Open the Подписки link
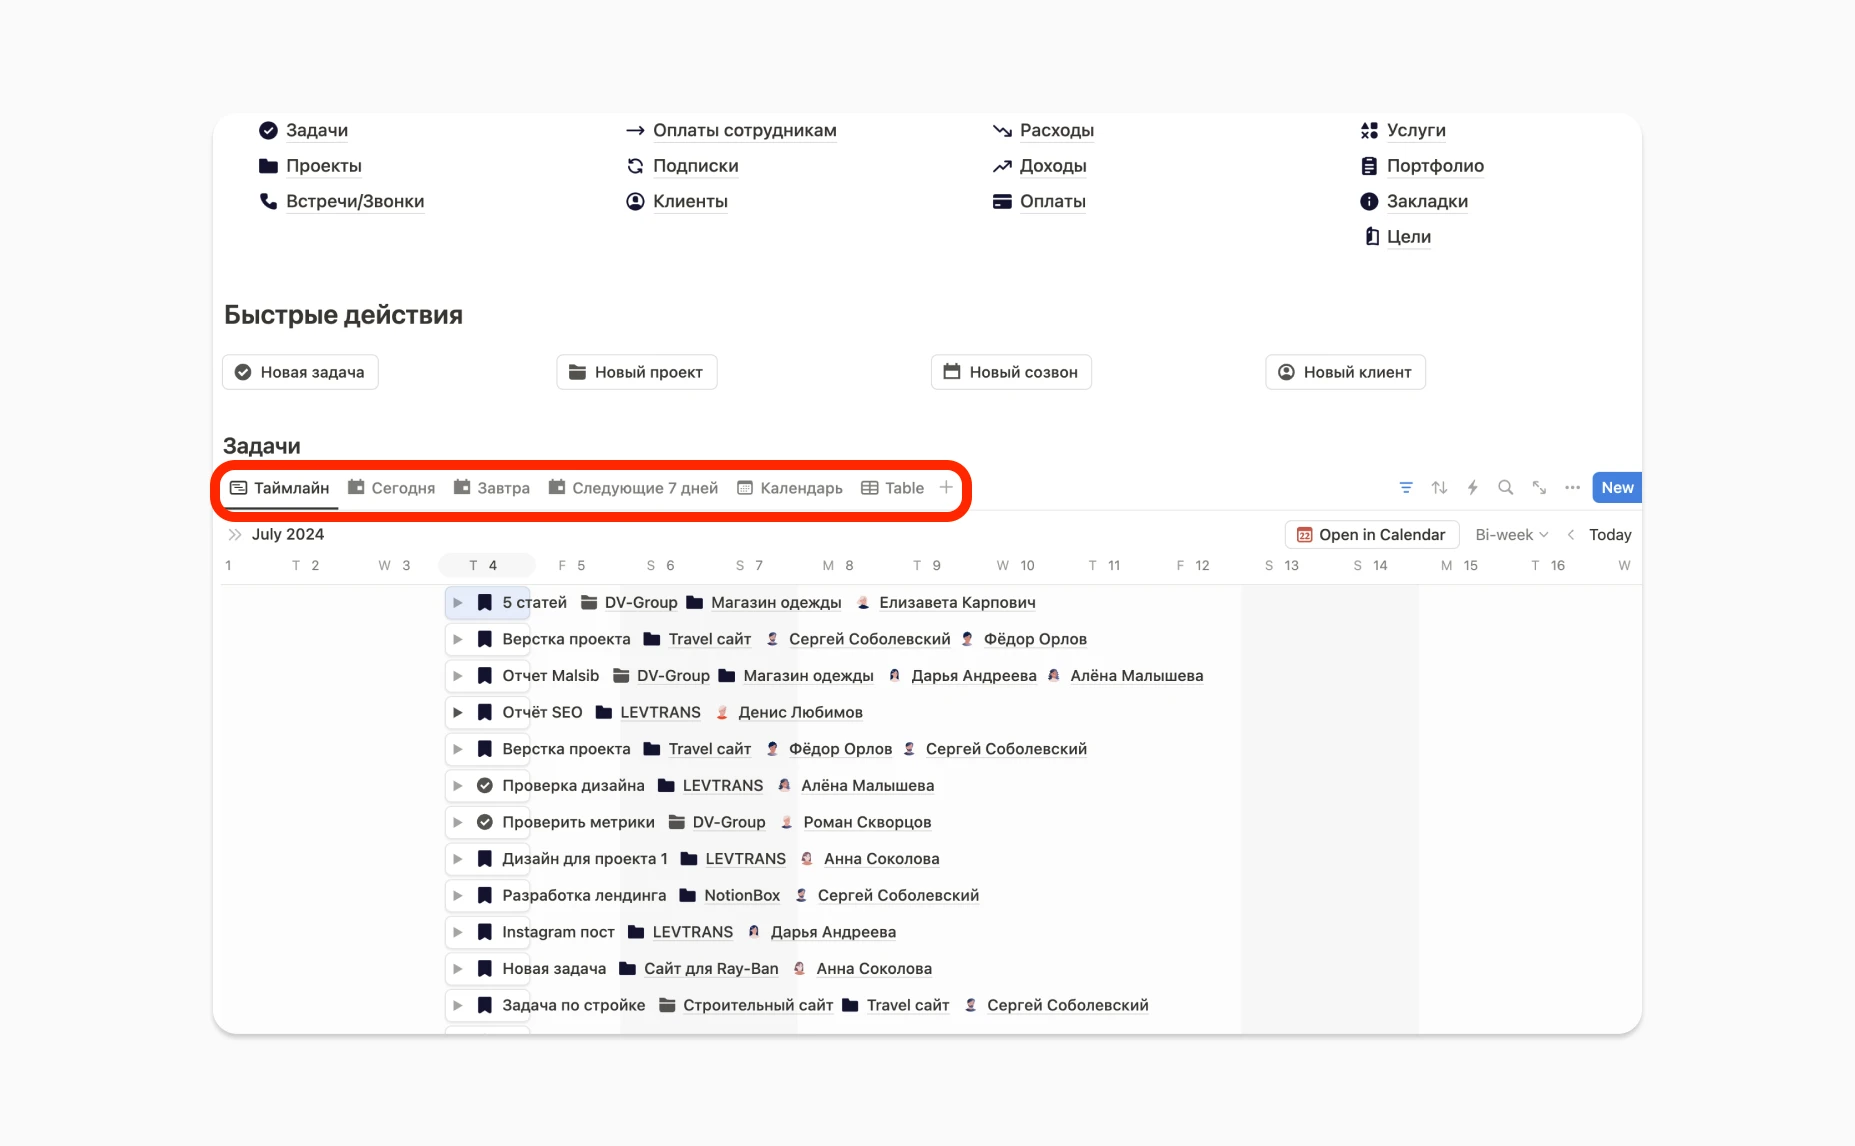Screen dimensions: 1855x1146 (x=695, y=165)
